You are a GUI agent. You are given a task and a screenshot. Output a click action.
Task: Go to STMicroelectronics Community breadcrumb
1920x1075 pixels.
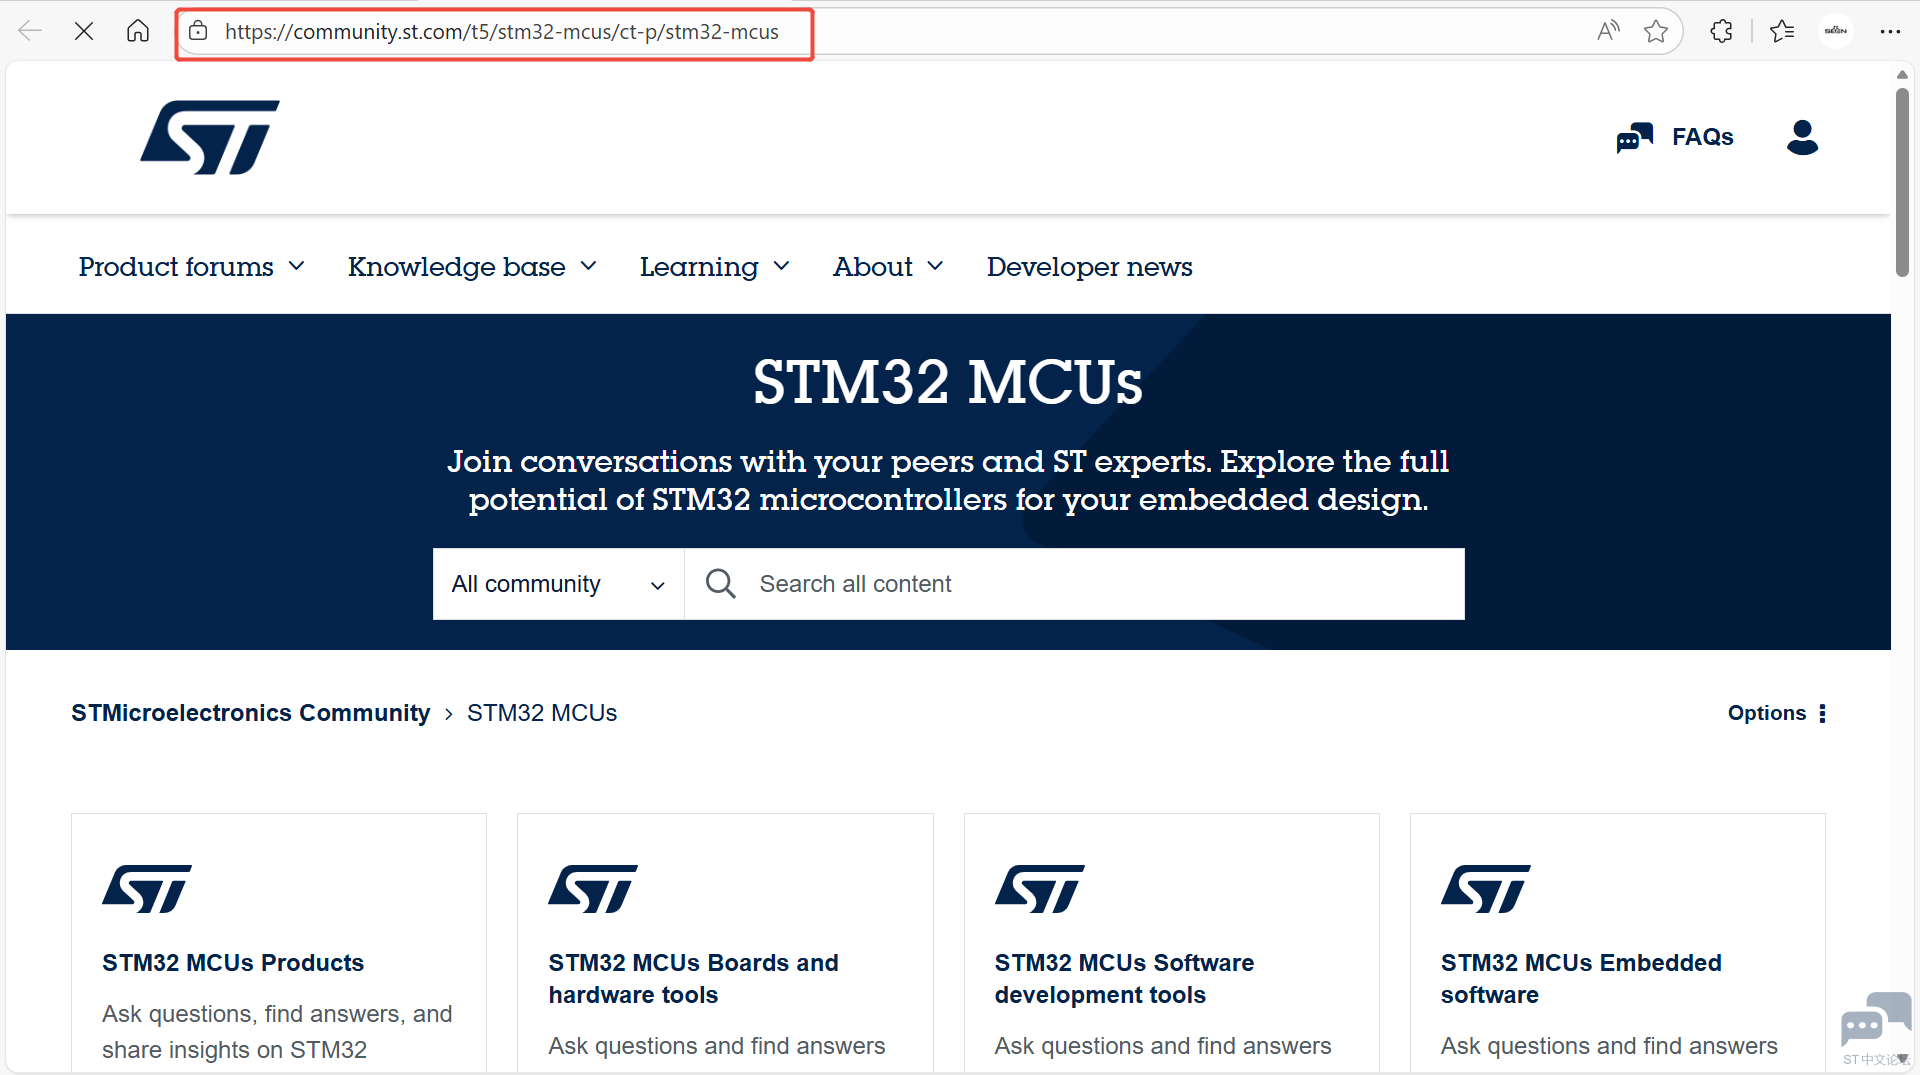(x=250, y=713)
